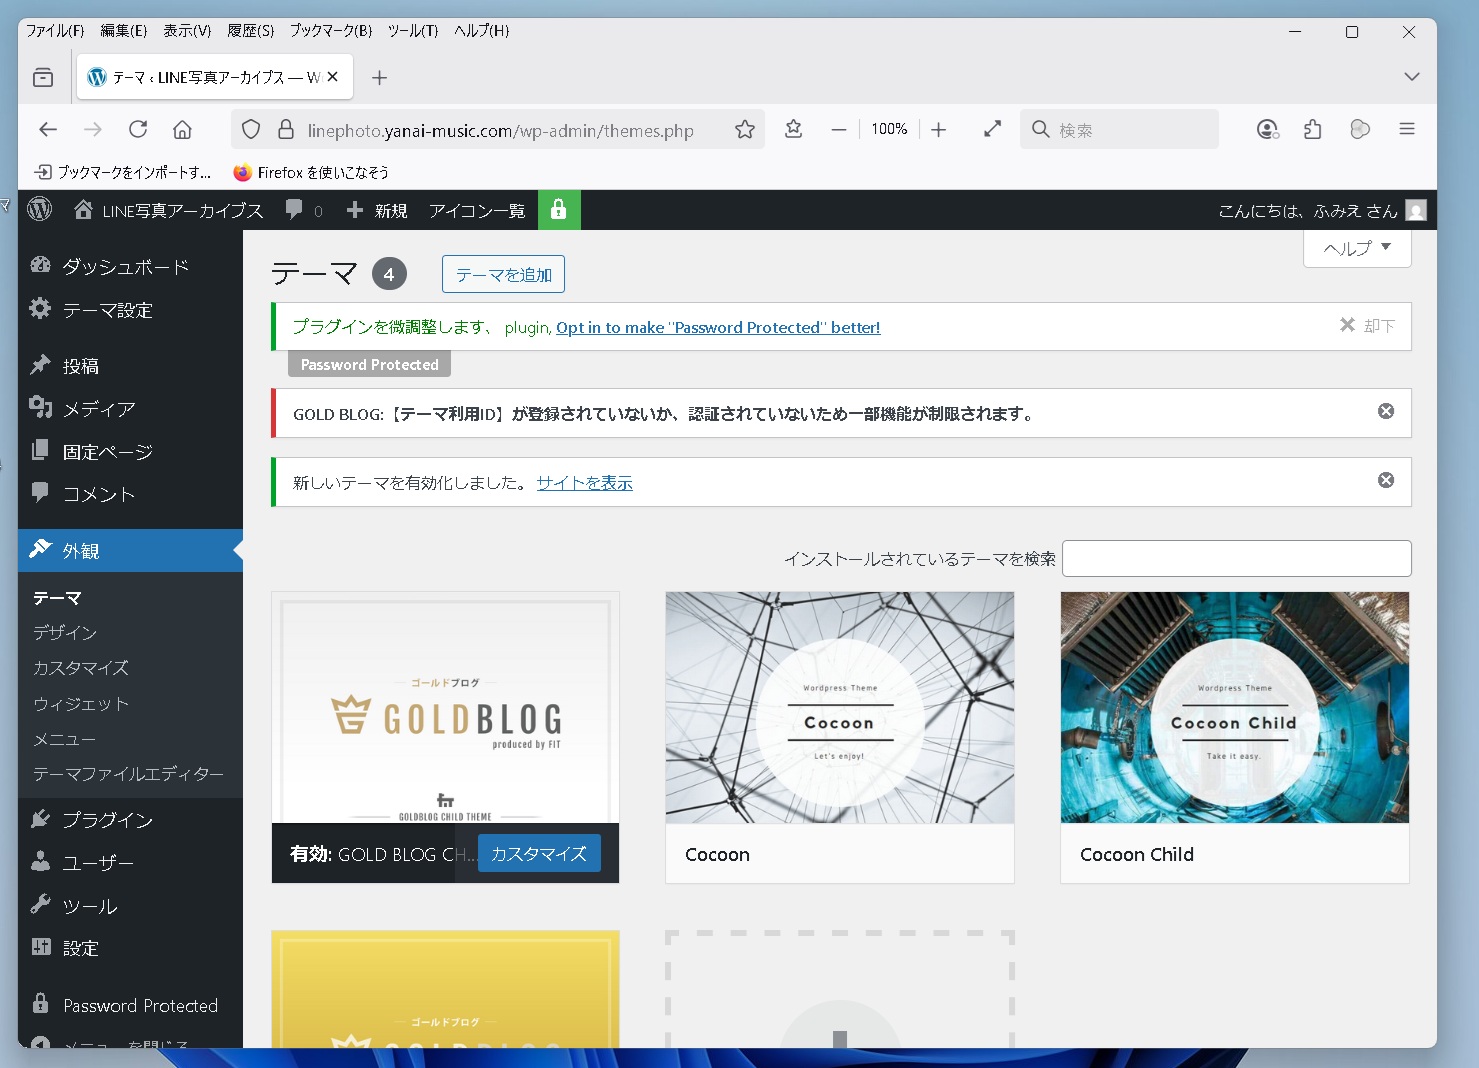Click the WordPress logo in the admin bar

pyautogui.click(x=40, y=209)
